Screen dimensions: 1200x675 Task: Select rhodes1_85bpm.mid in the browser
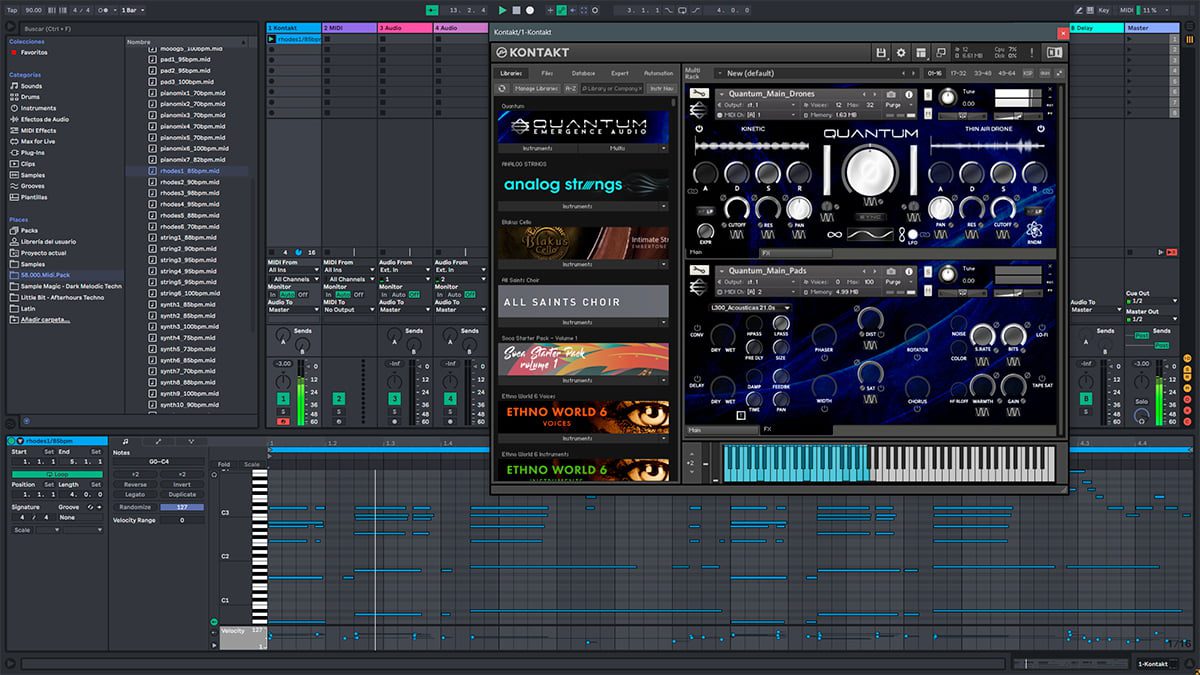point(190,171)
